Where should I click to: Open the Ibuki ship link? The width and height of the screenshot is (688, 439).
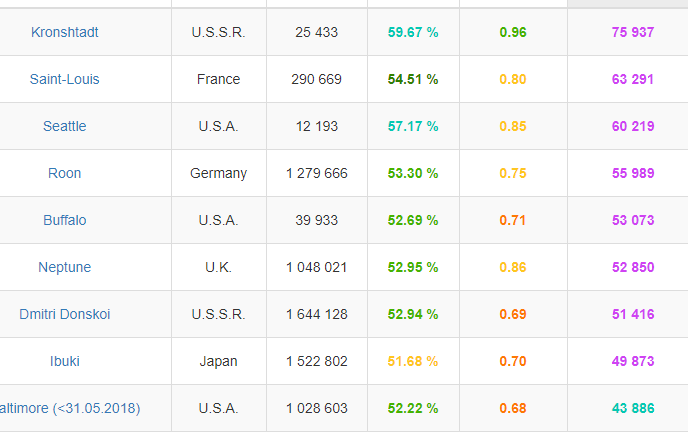pos(65,361)
